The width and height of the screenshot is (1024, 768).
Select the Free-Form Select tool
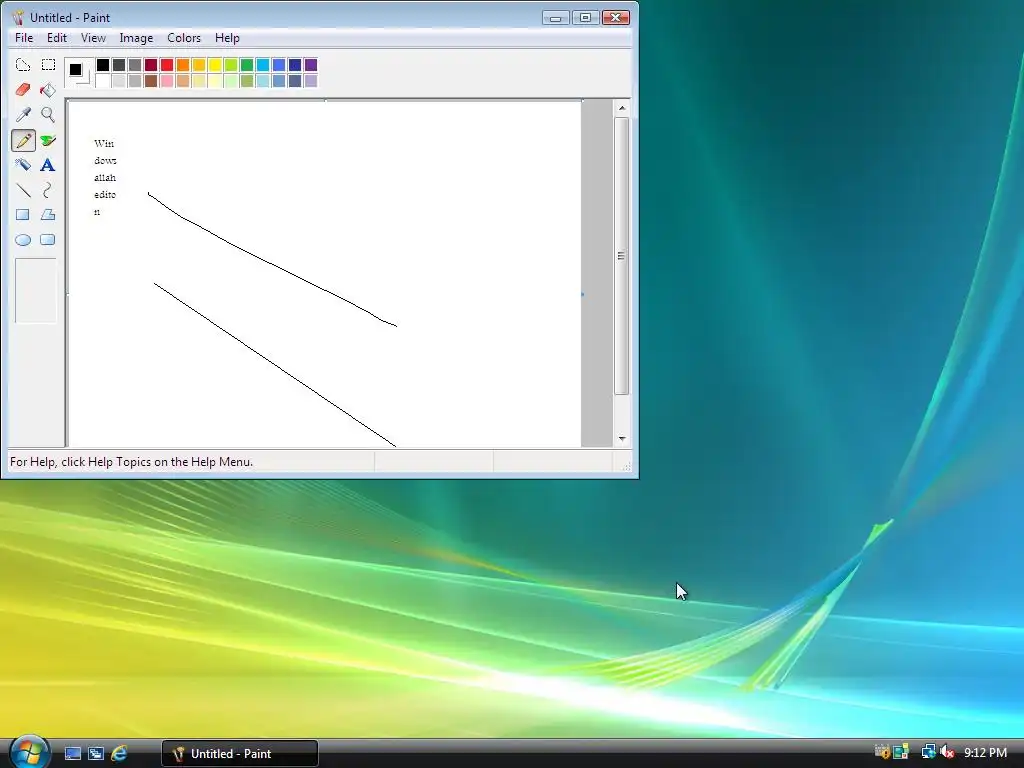(x=23, y=65)
